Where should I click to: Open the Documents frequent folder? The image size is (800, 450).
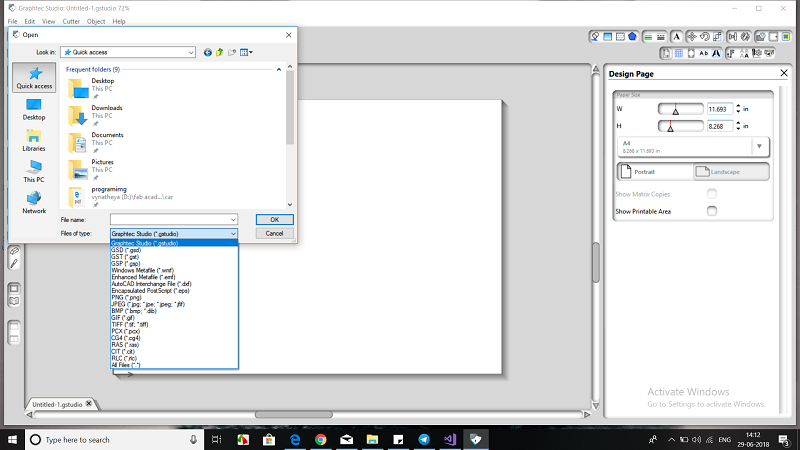107,142
